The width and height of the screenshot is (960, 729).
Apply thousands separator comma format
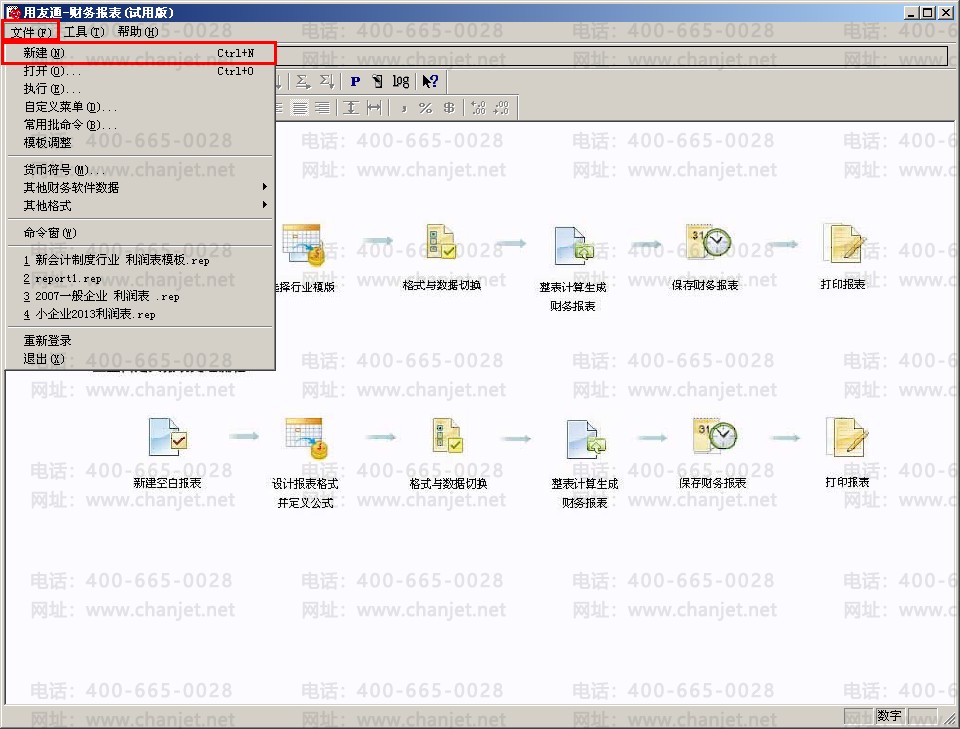(x=403, y=109)
